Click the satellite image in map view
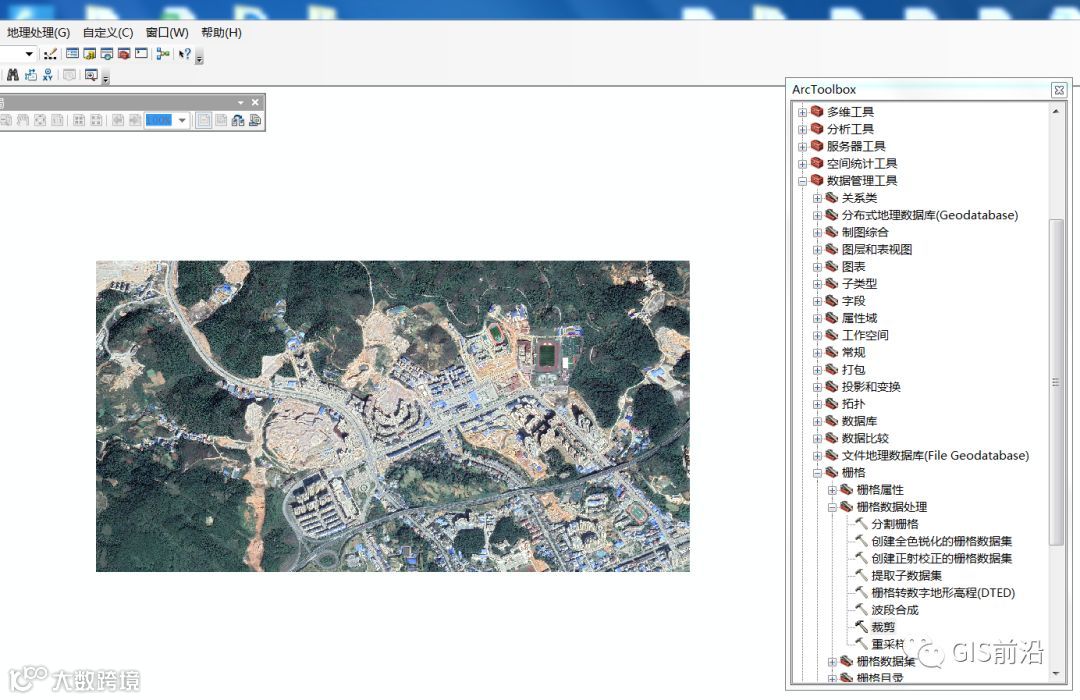1080x700 pixels. [x=392, y=416]
